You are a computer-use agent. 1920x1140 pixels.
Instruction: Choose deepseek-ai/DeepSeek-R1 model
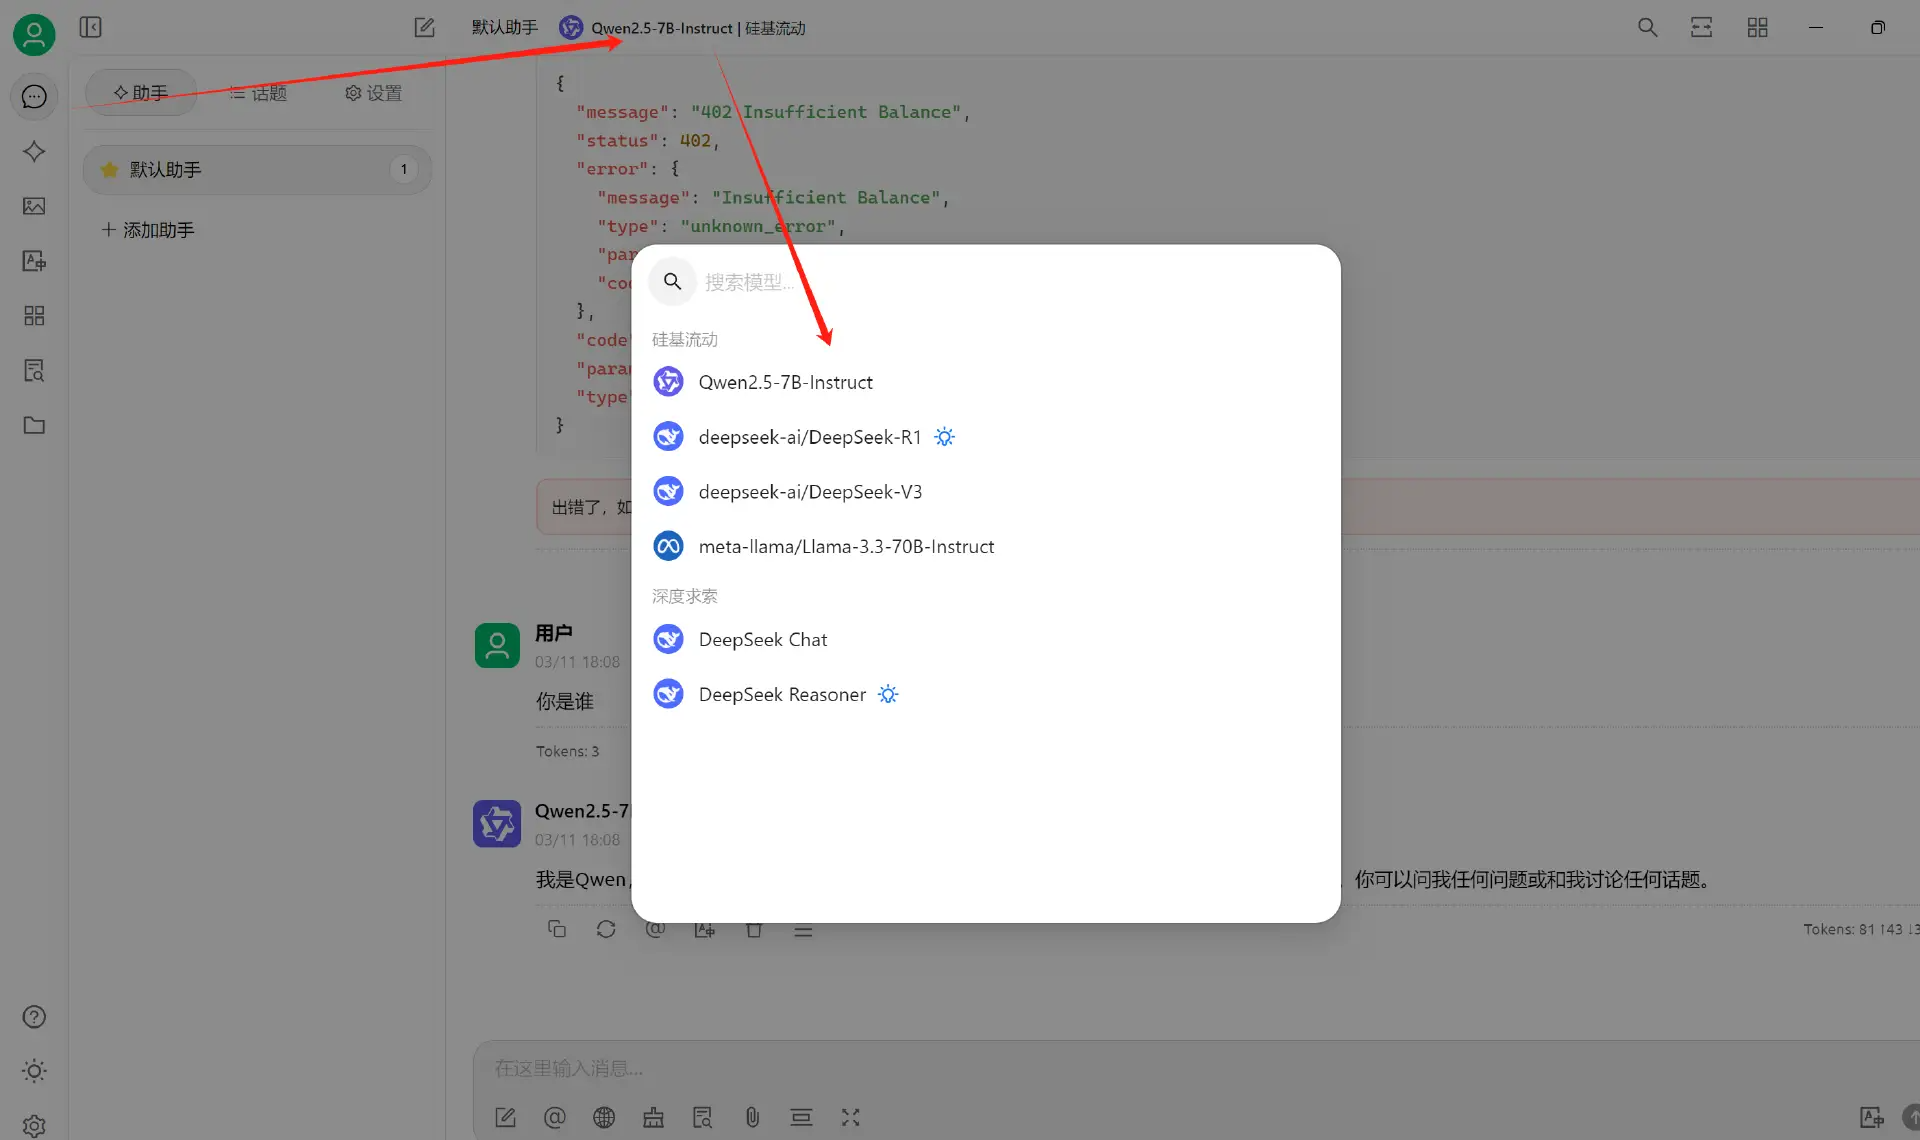[x=986, y=437]
